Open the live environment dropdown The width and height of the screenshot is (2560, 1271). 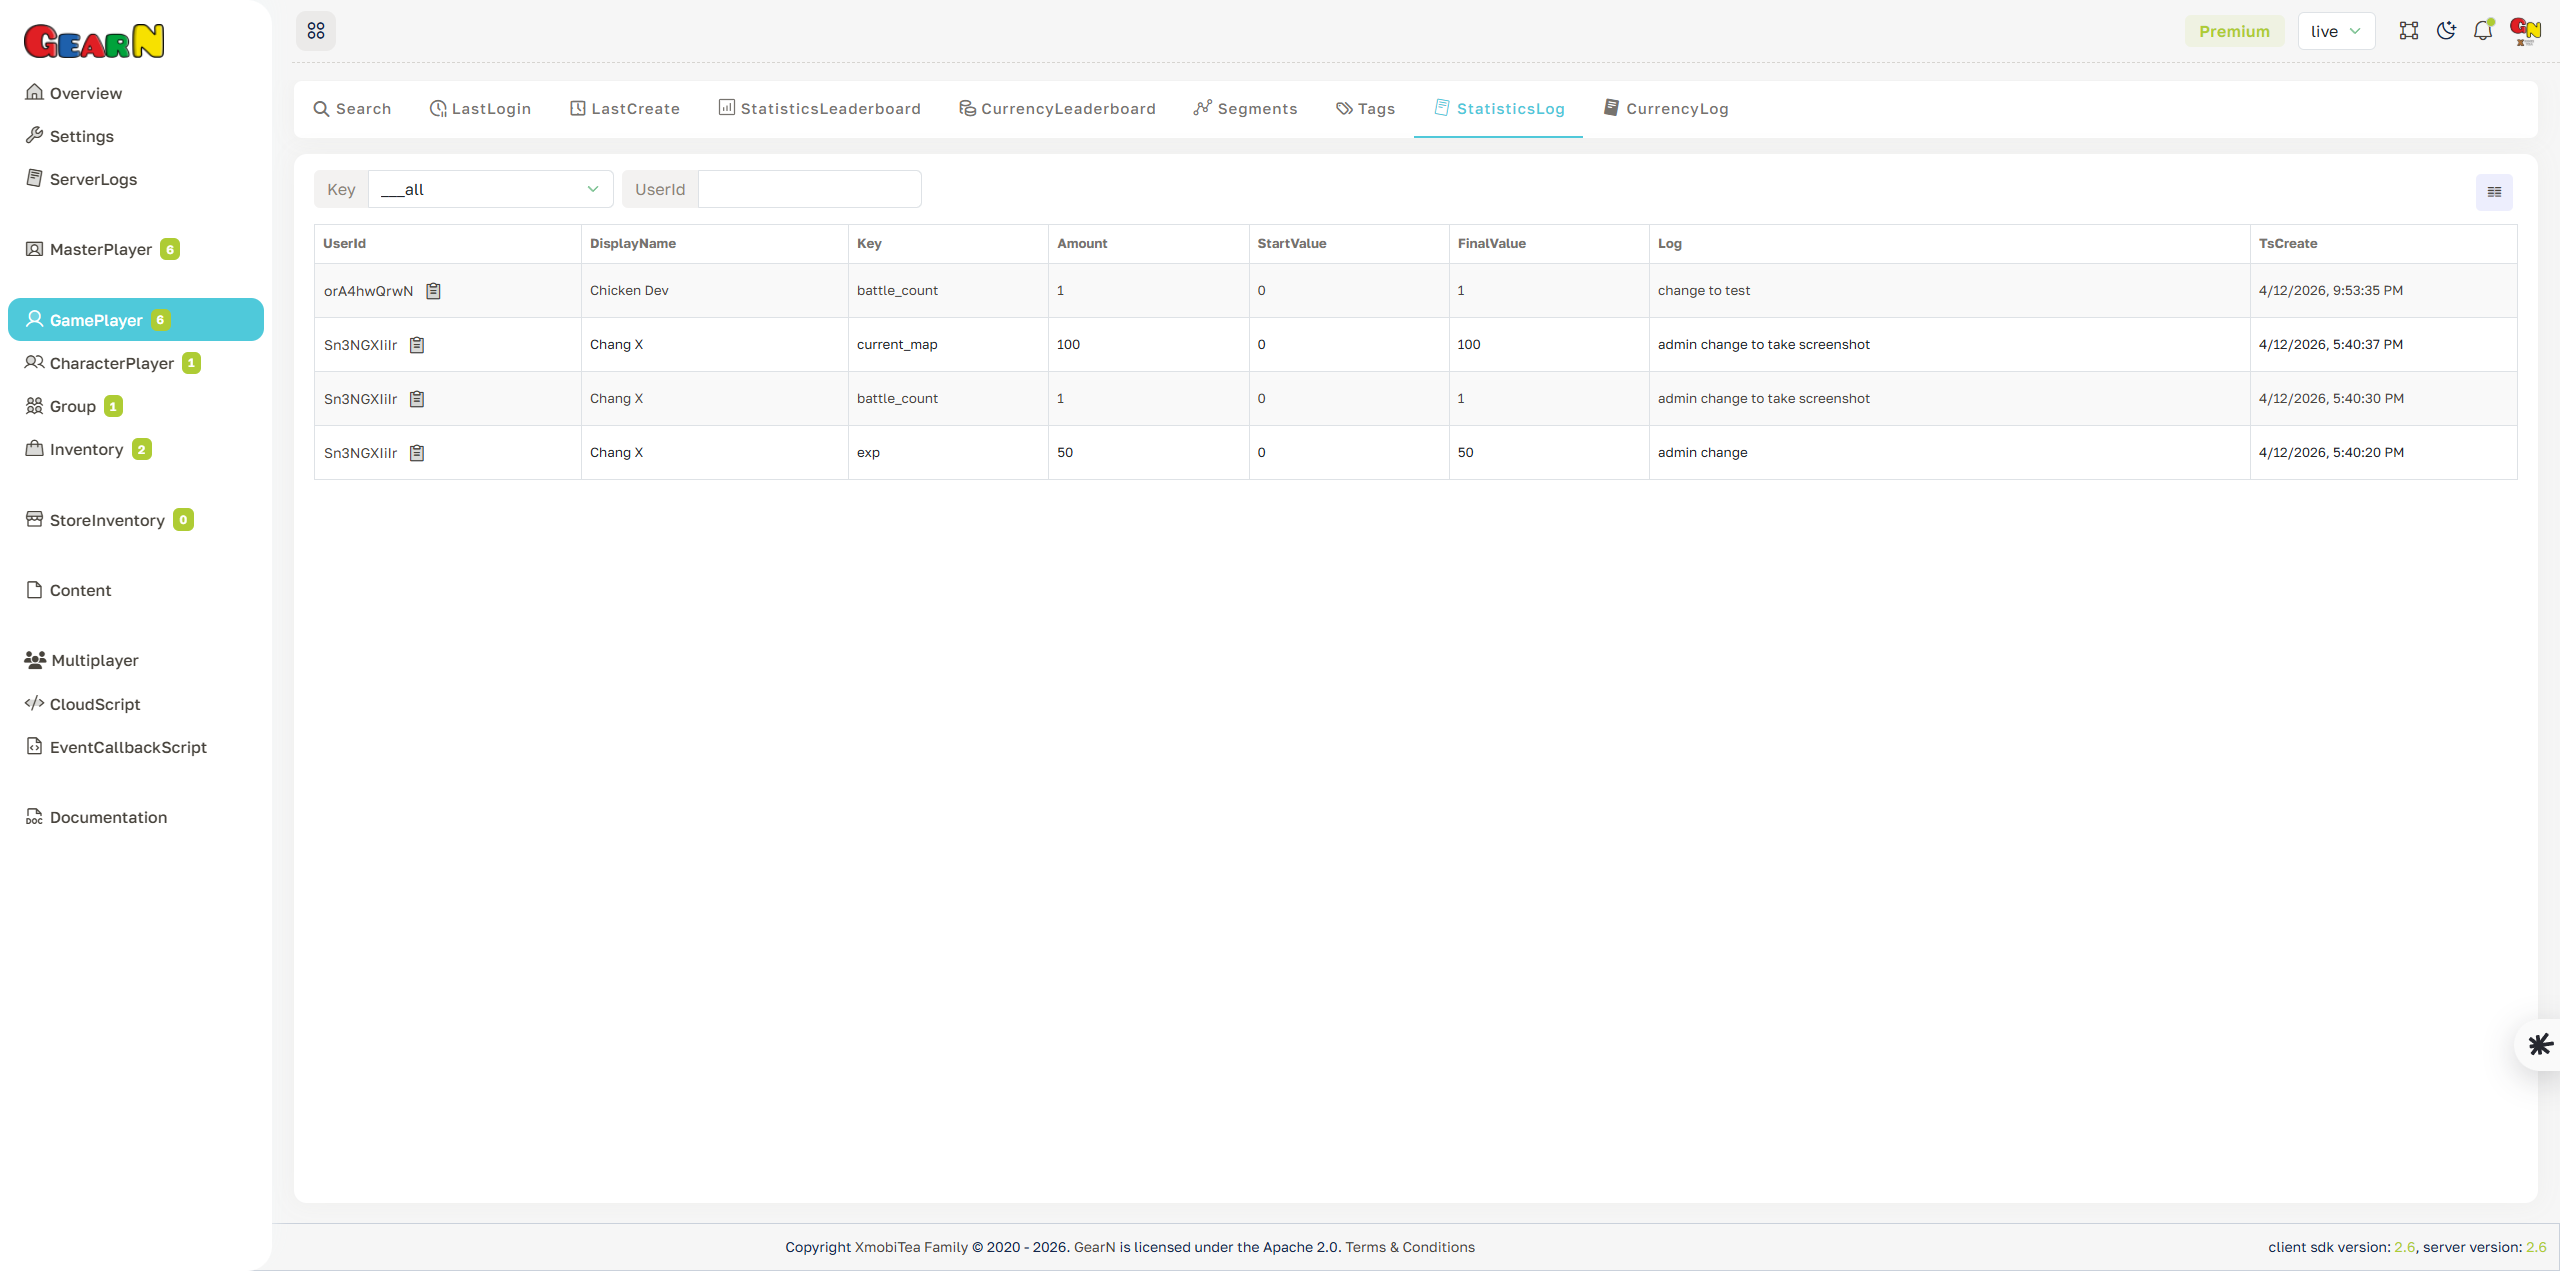click(x=2336, y=31)
